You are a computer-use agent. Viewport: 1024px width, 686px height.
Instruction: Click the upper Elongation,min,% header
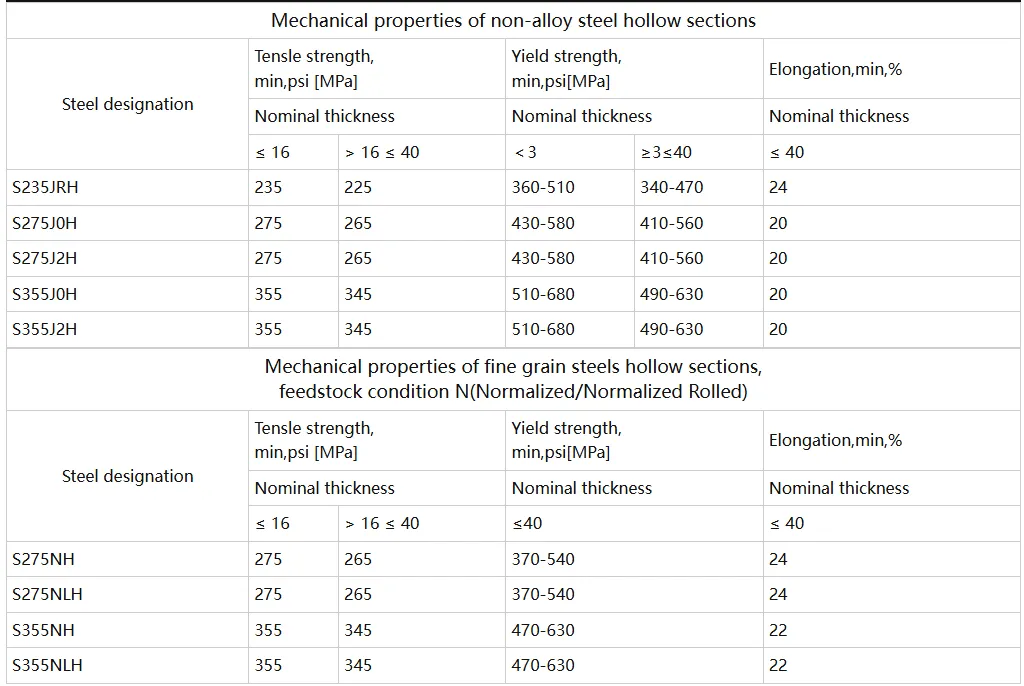[x=835, y=69]
